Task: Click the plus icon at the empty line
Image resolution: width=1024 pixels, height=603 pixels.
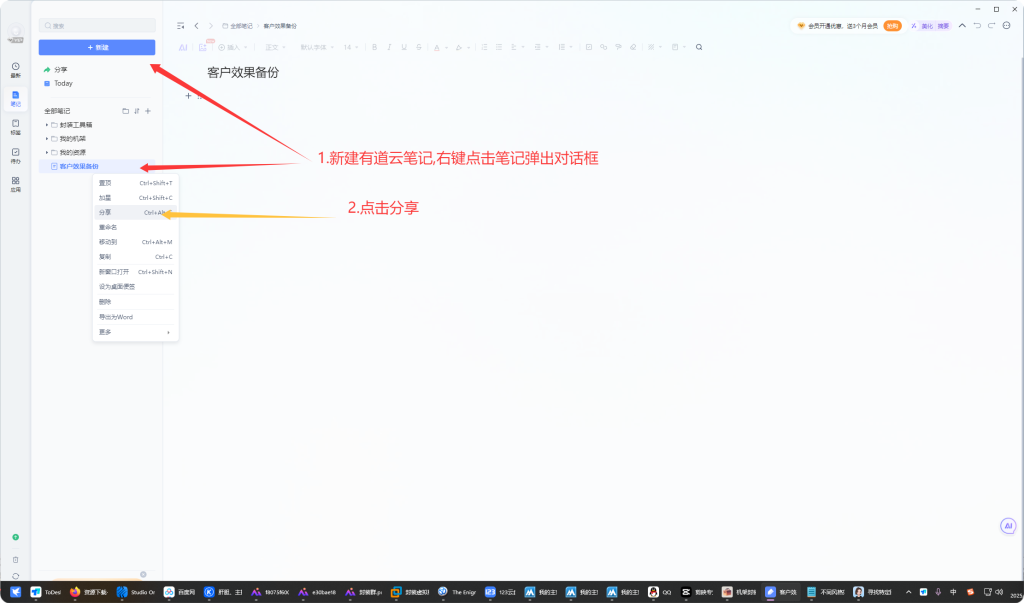Action: tap(189, 96)
